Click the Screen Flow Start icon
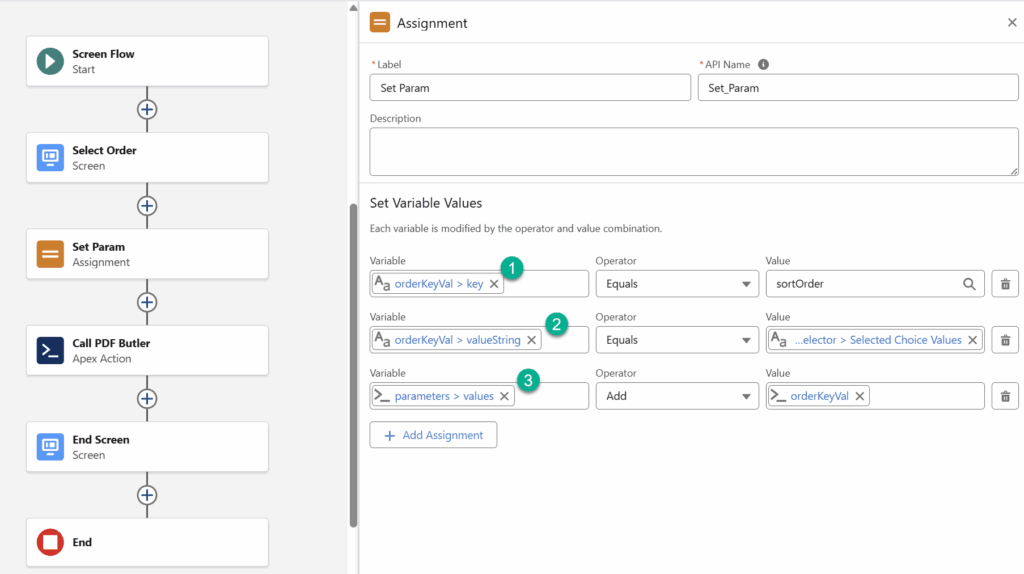The height and width of the screenshot is (574, 1024). [x=50, y=61]
